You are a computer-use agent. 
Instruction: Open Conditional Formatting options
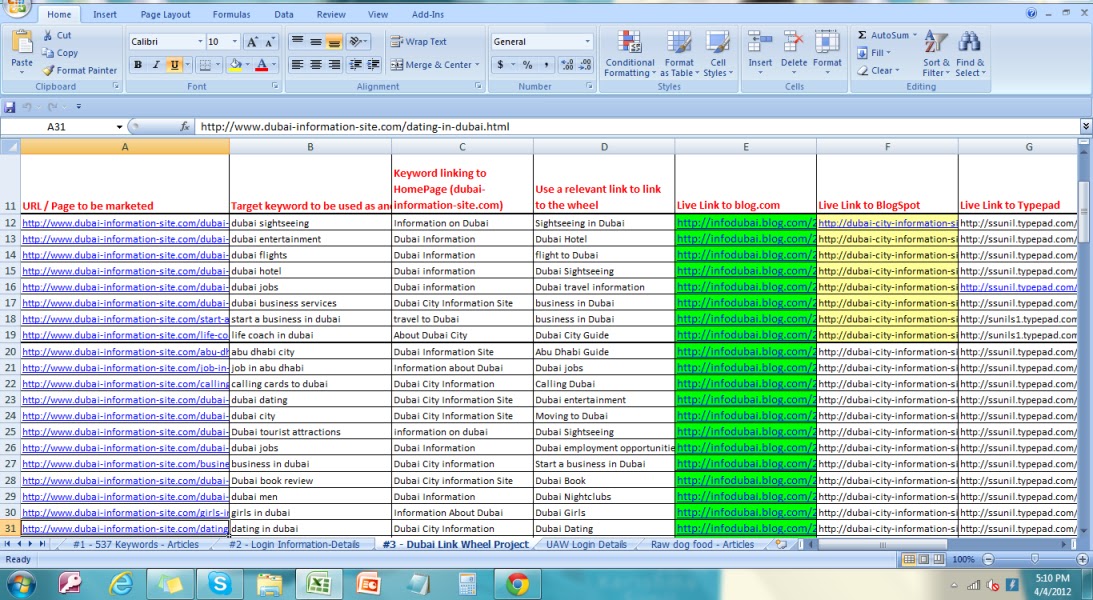629,55
